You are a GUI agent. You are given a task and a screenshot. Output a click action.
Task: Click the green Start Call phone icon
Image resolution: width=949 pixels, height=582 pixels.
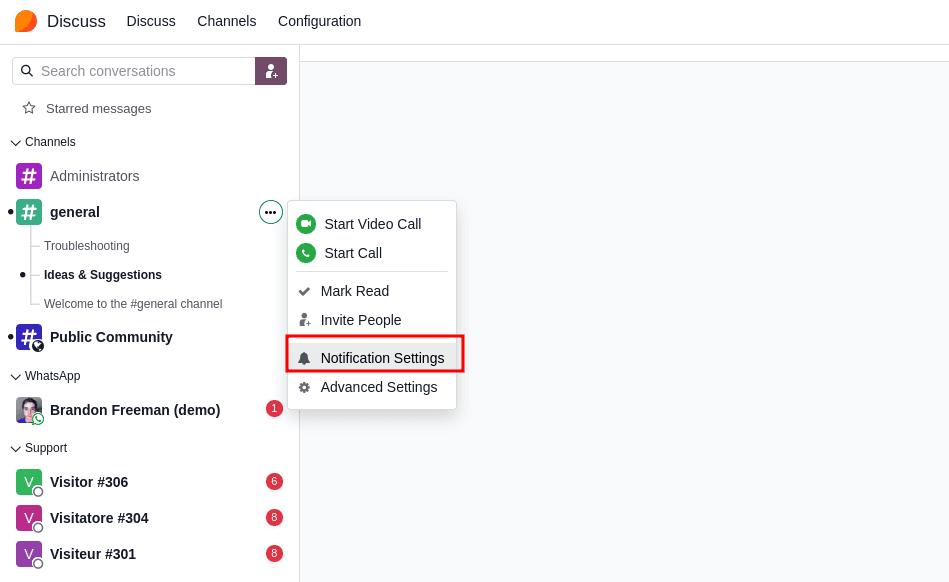pyautogui.click(x=306, y=253)
